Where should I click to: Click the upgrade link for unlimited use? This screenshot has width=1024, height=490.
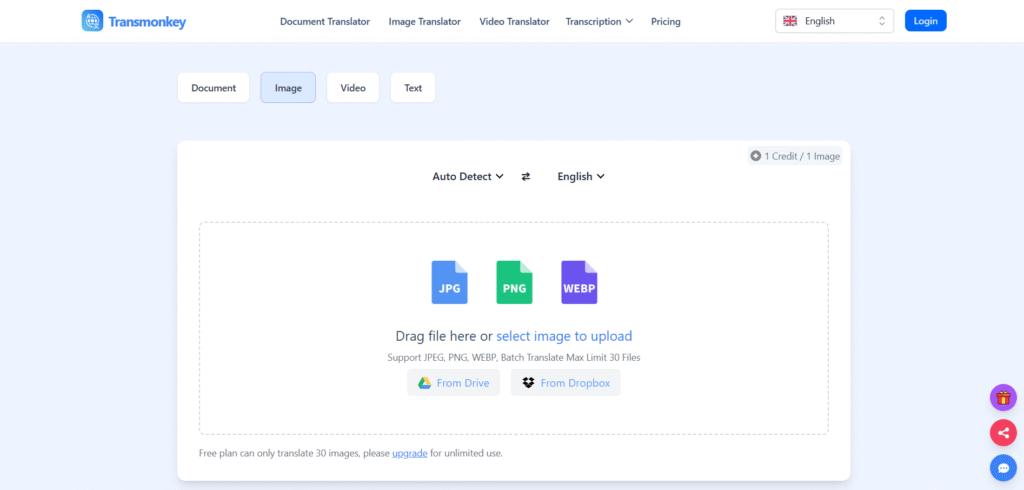click(x=409, y=453)
